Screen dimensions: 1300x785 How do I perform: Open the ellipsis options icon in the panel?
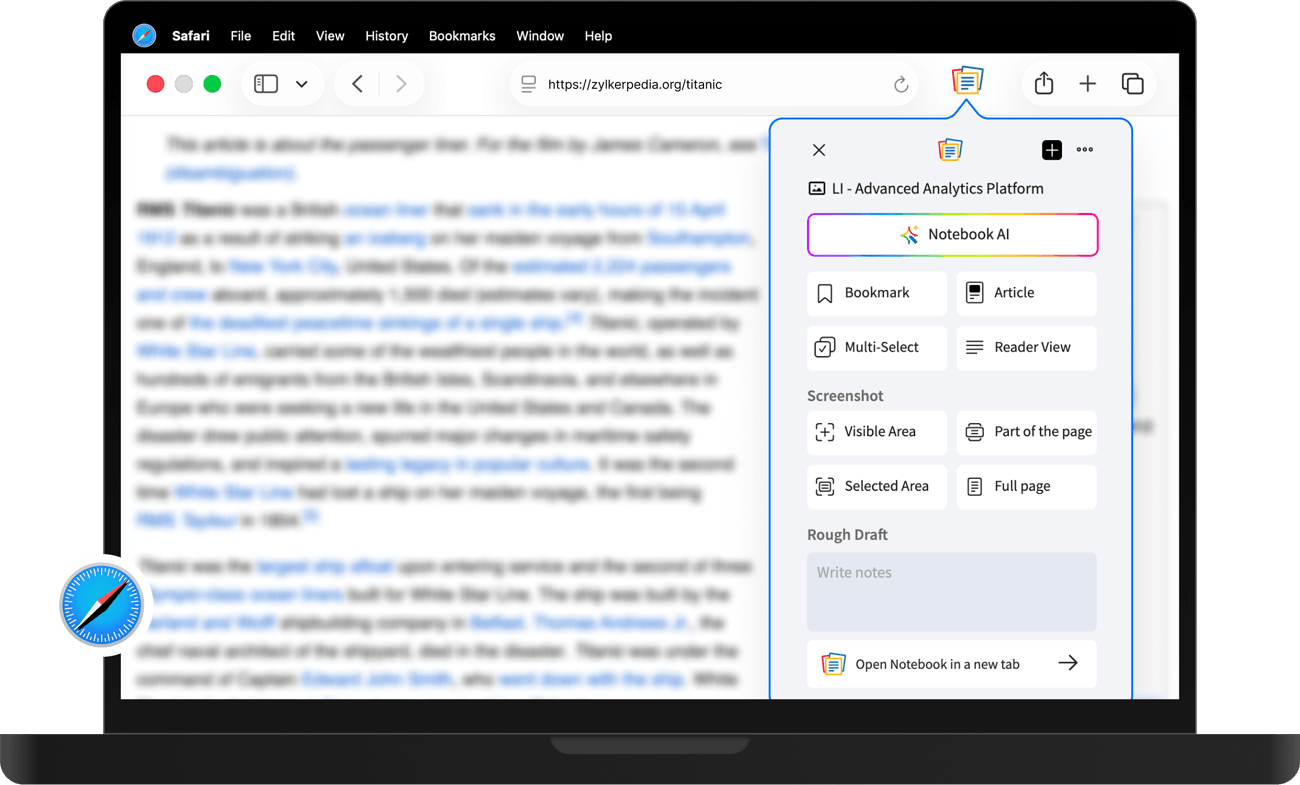1085,150
